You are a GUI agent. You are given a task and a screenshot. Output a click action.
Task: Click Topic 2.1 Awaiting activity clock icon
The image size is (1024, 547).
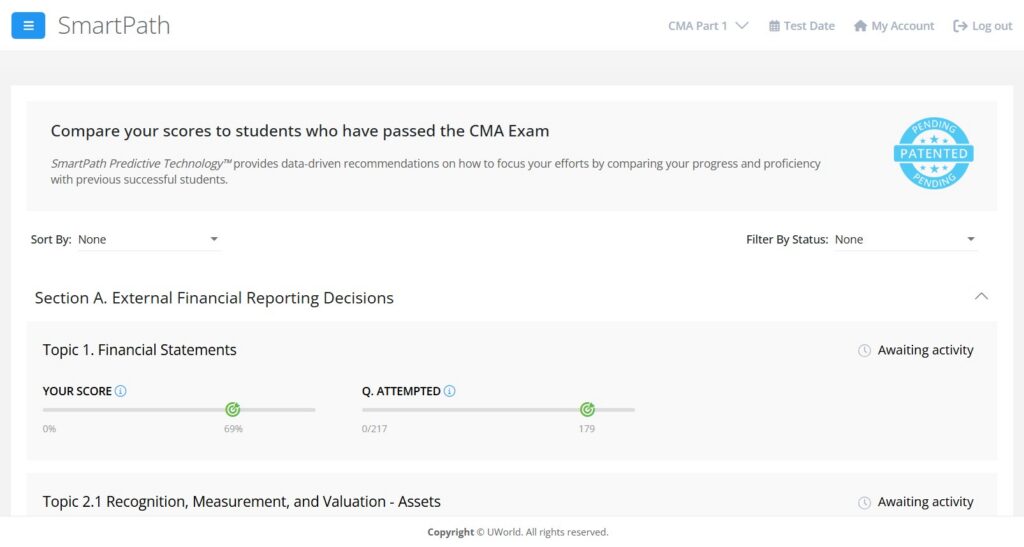(x=864, y=503)
